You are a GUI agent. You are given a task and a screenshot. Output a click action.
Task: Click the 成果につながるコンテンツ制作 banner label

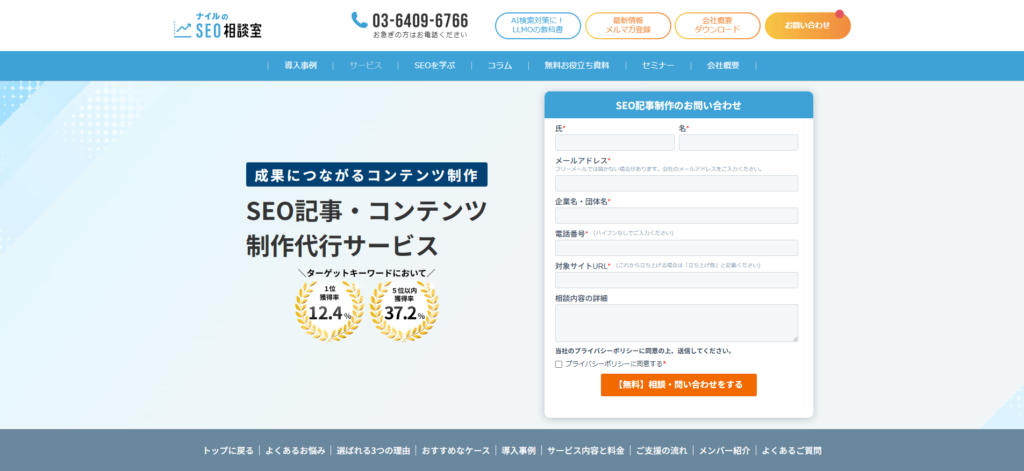coord(366,175)
